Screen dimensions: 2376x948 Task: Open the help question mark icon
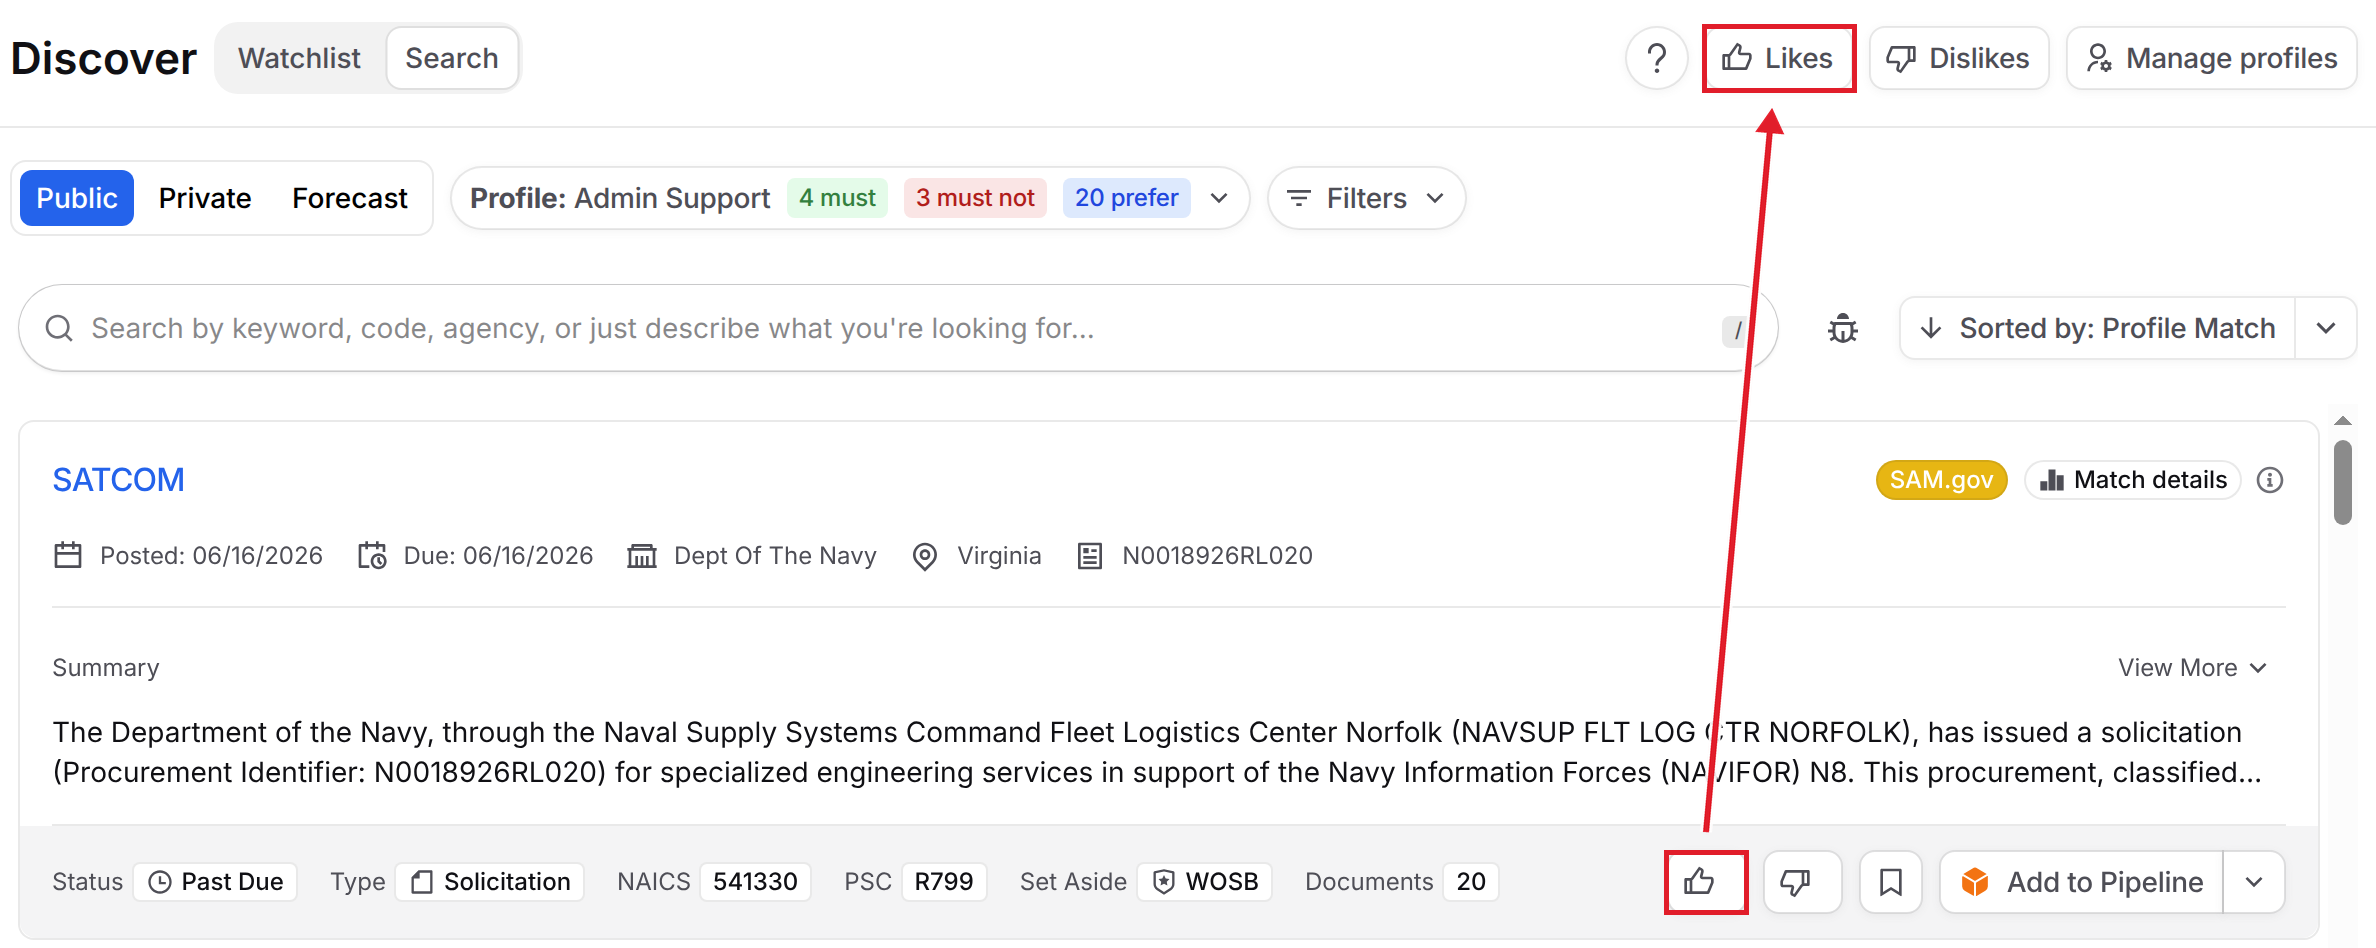1656,58
